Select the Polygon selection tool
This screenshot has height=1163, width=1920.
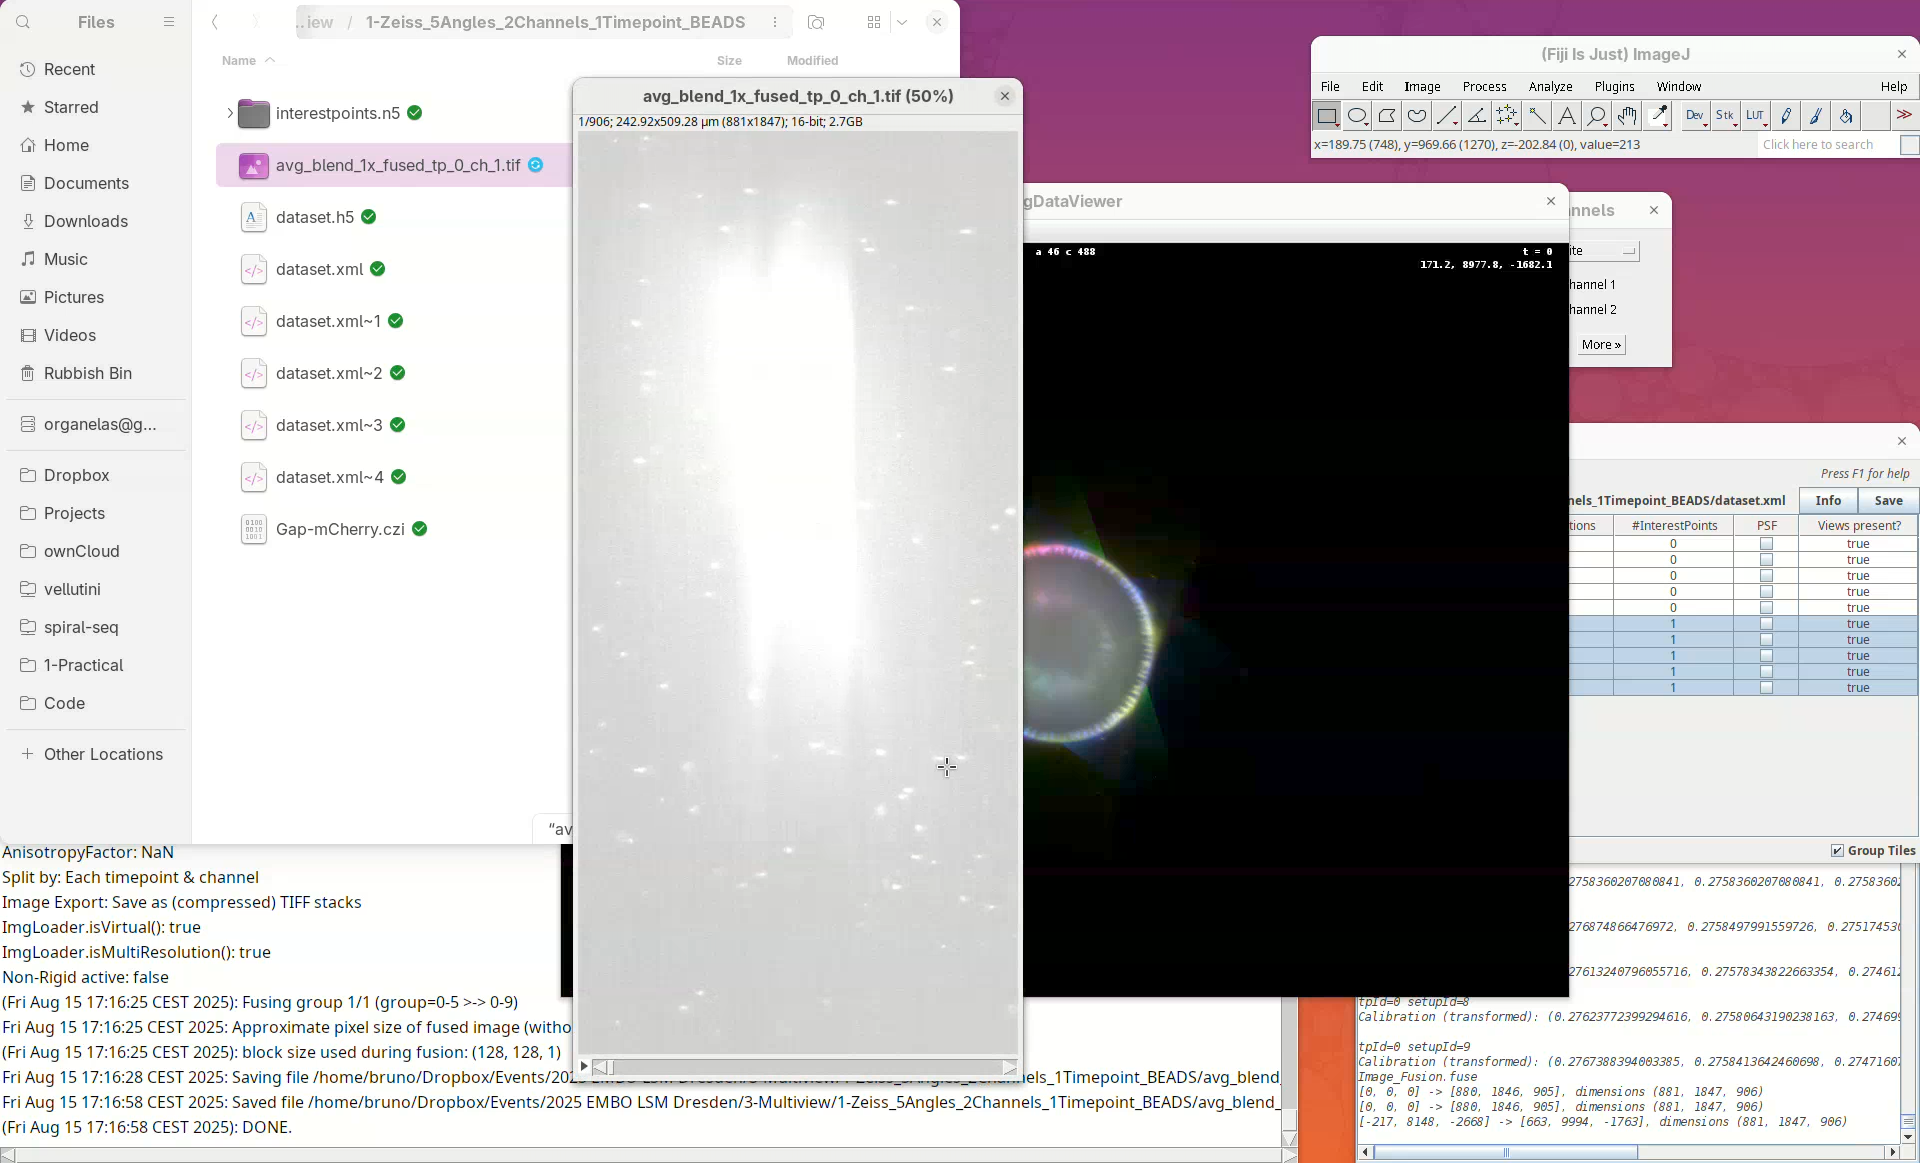point(1387,116)
